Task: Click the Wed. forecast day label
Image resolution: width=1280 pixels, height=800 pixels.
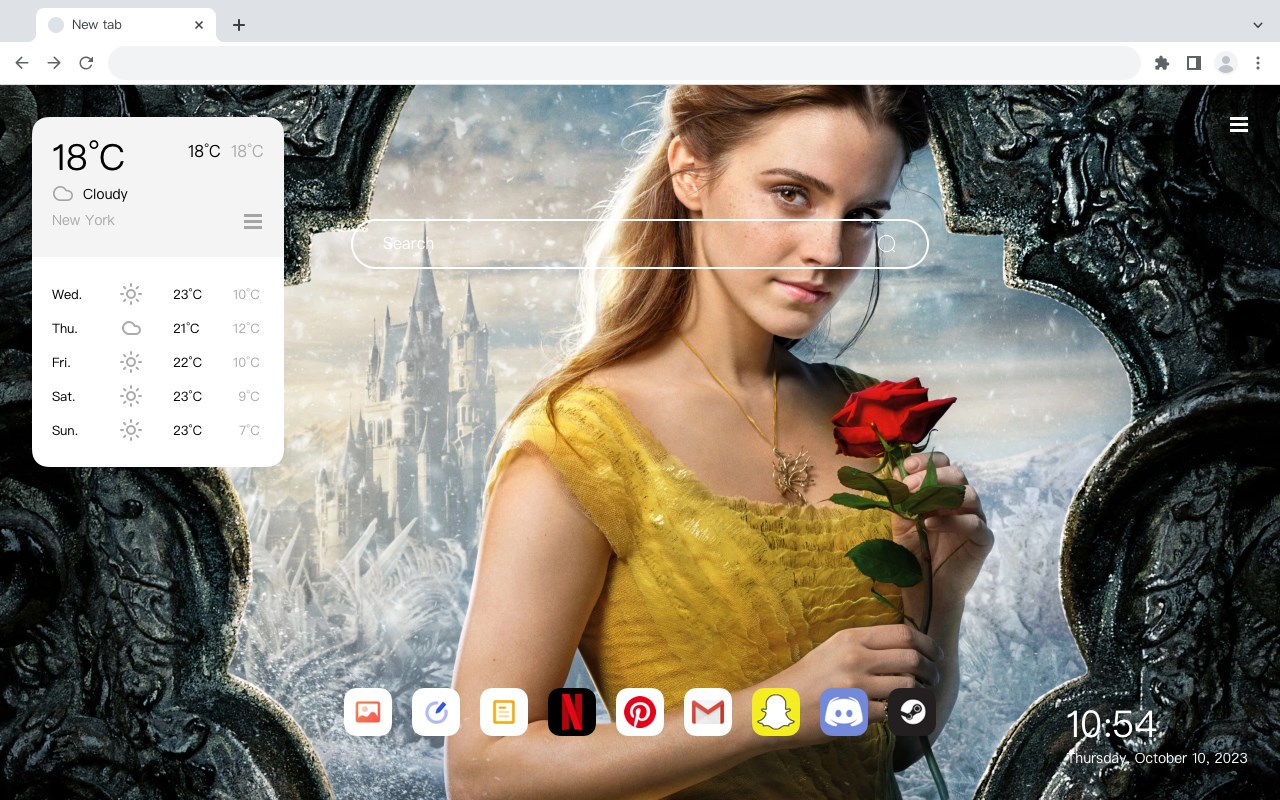Action: [x=67, y=294]
